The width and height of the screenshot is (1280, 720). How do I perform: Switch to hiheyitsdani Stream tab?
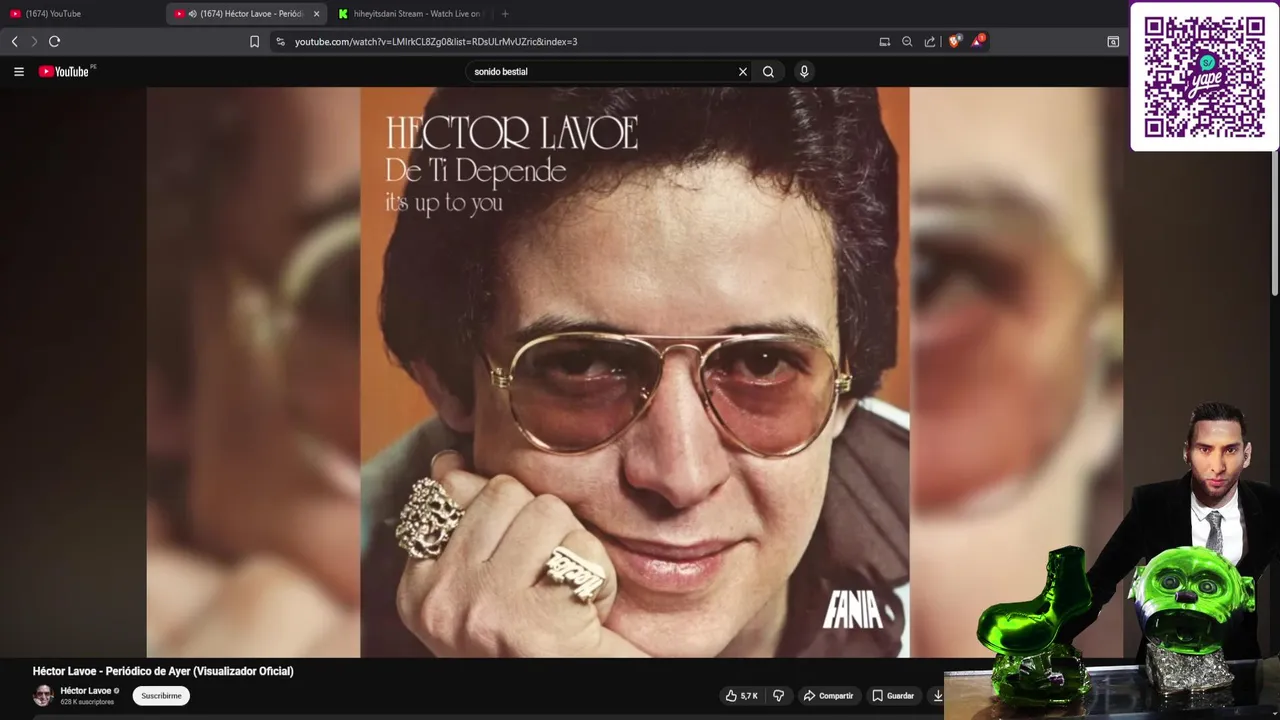click(410, 14)
